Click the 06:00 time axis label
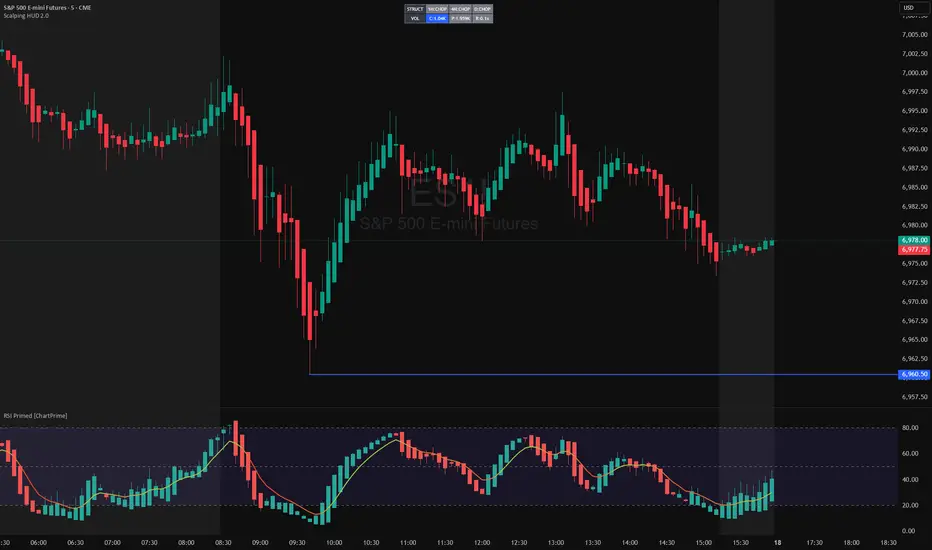 (39, 542)
